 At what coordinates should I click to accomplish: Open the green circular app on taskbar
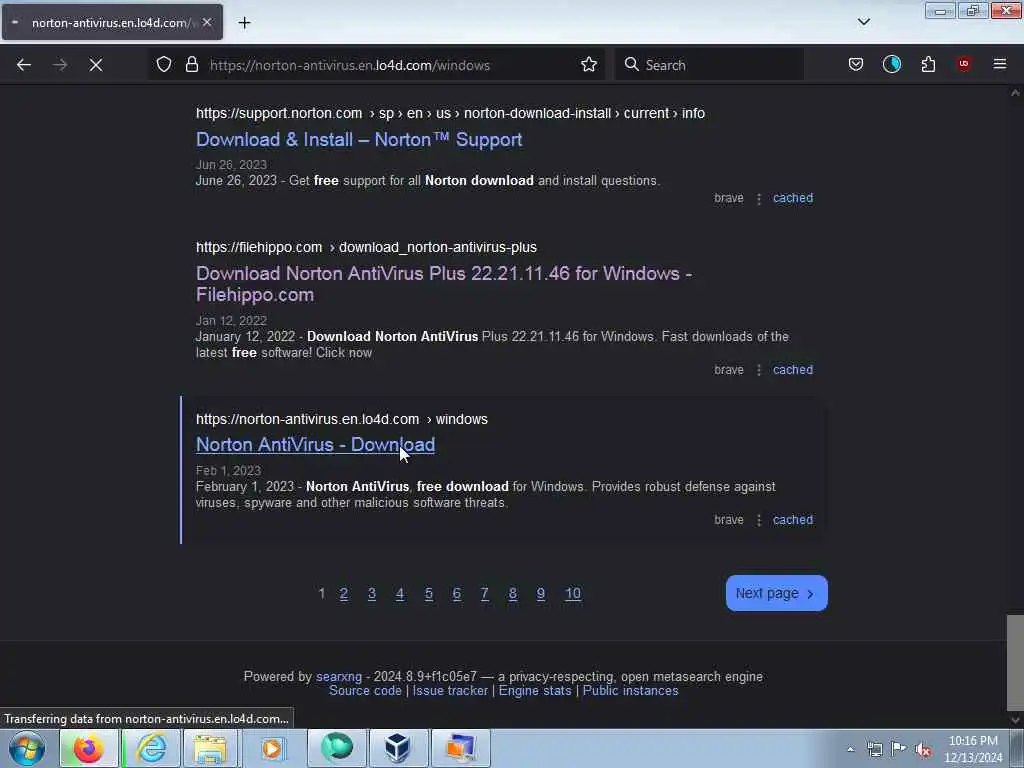click(x=336, y=748)
